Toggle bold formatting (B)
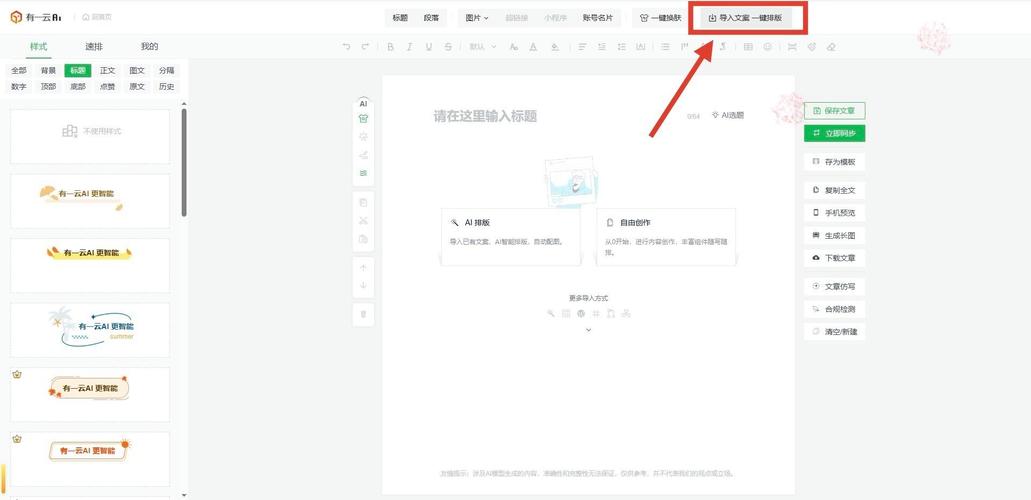This screenshot has height=500, width=1031. click(x=391, y=47)
